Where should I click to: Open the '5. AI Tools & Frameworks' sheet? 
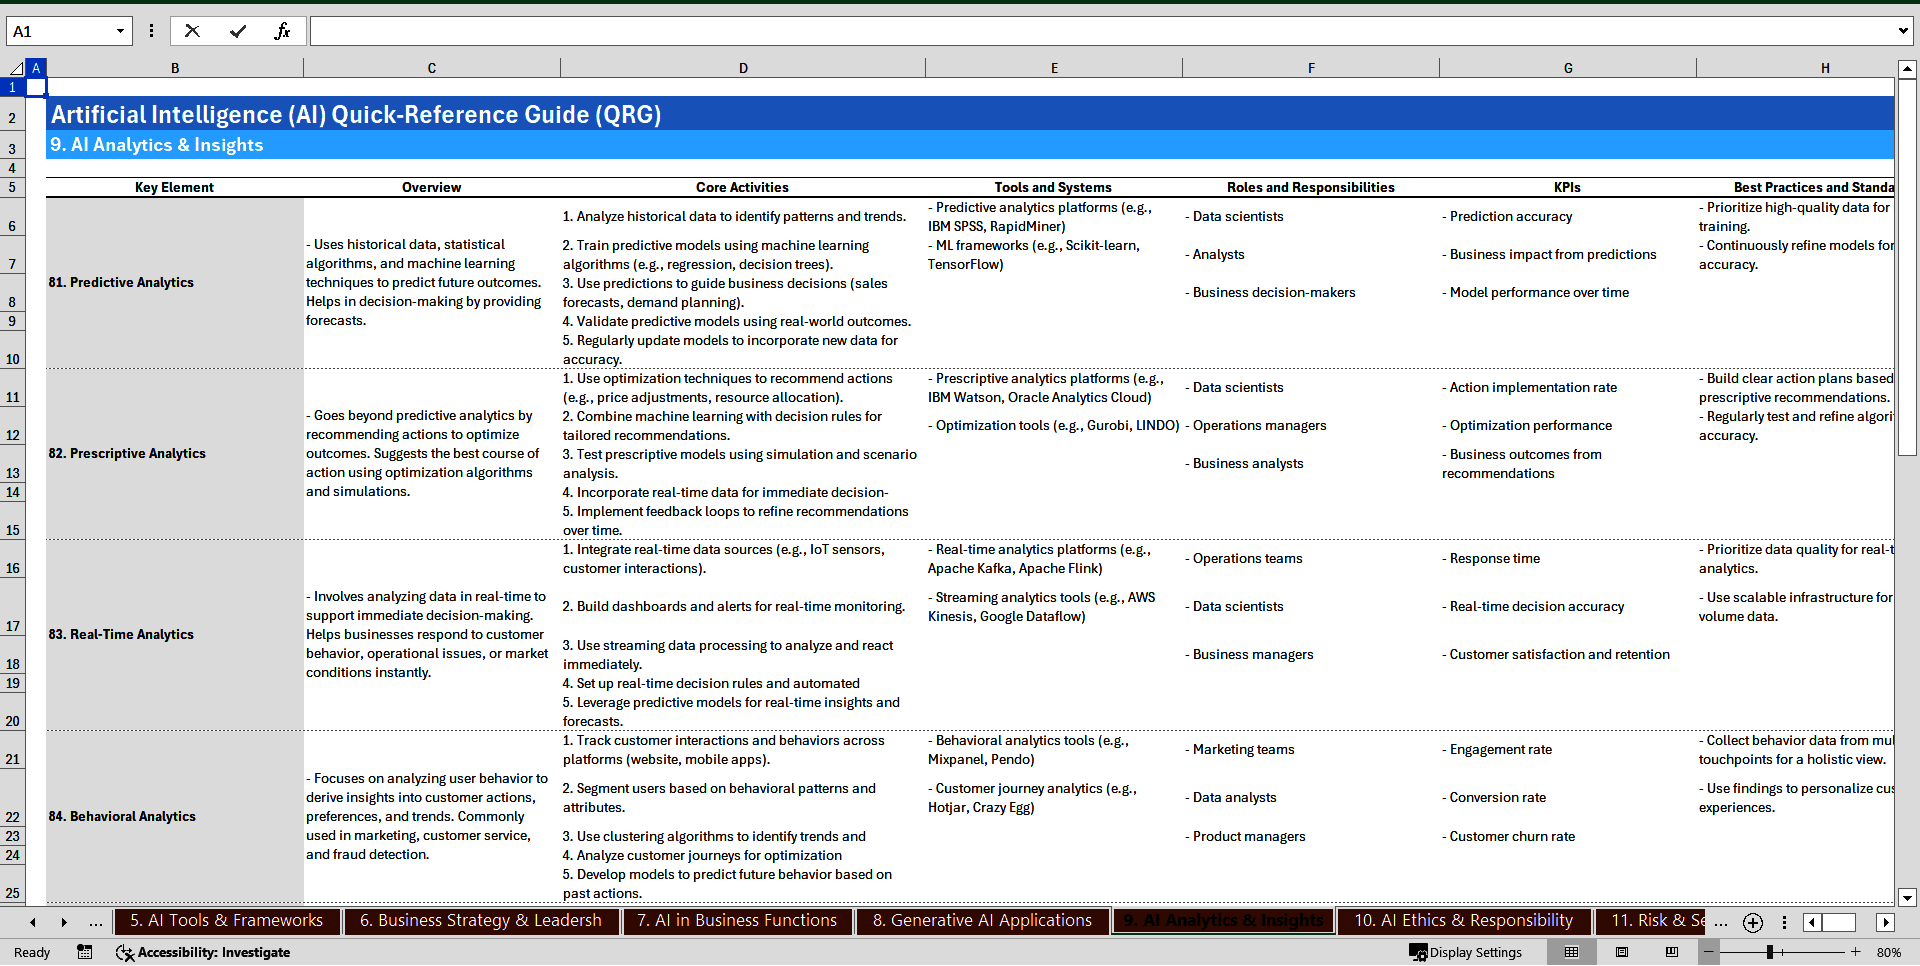coord(227,920)
